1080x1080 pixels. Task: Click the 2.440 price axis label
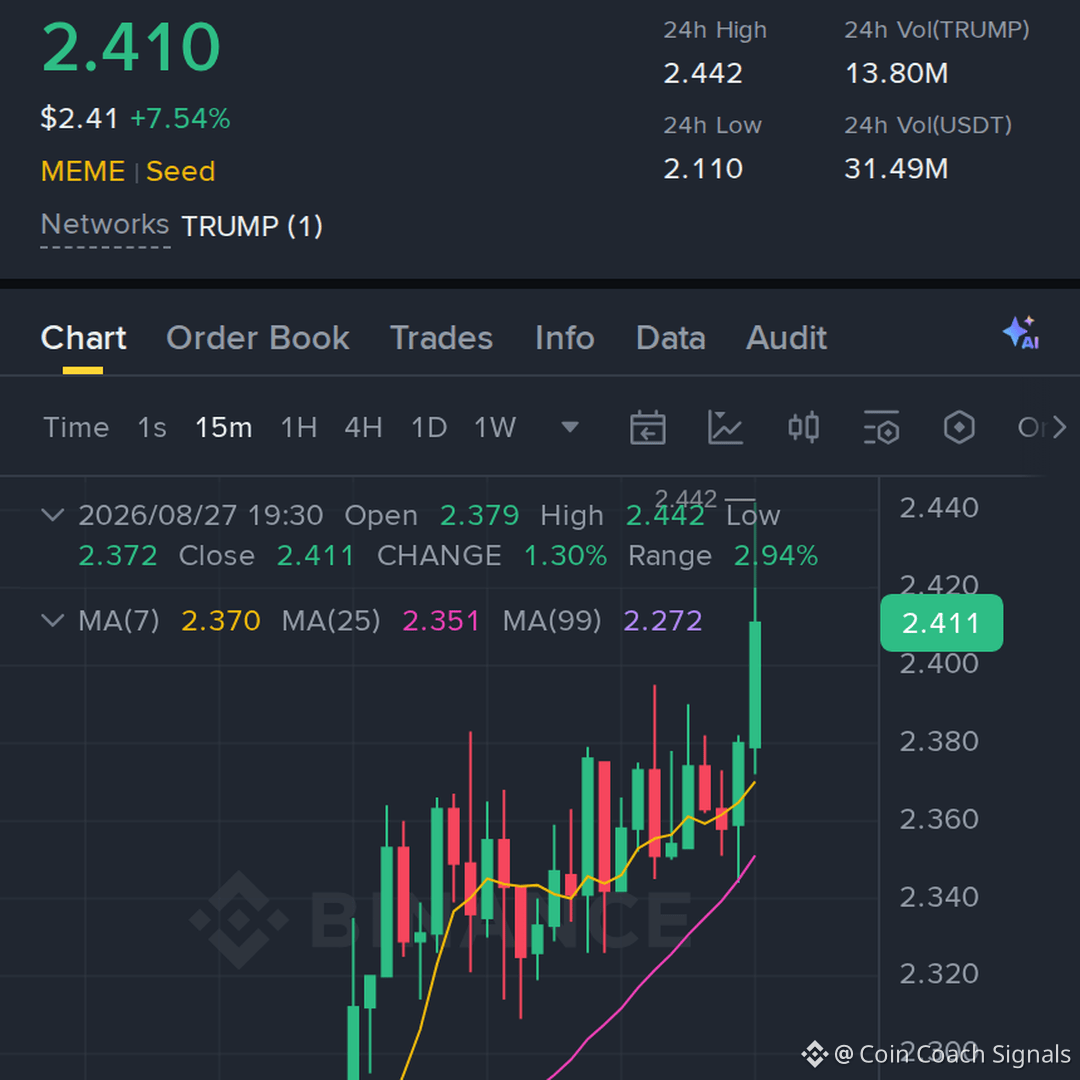pos(939,508)
